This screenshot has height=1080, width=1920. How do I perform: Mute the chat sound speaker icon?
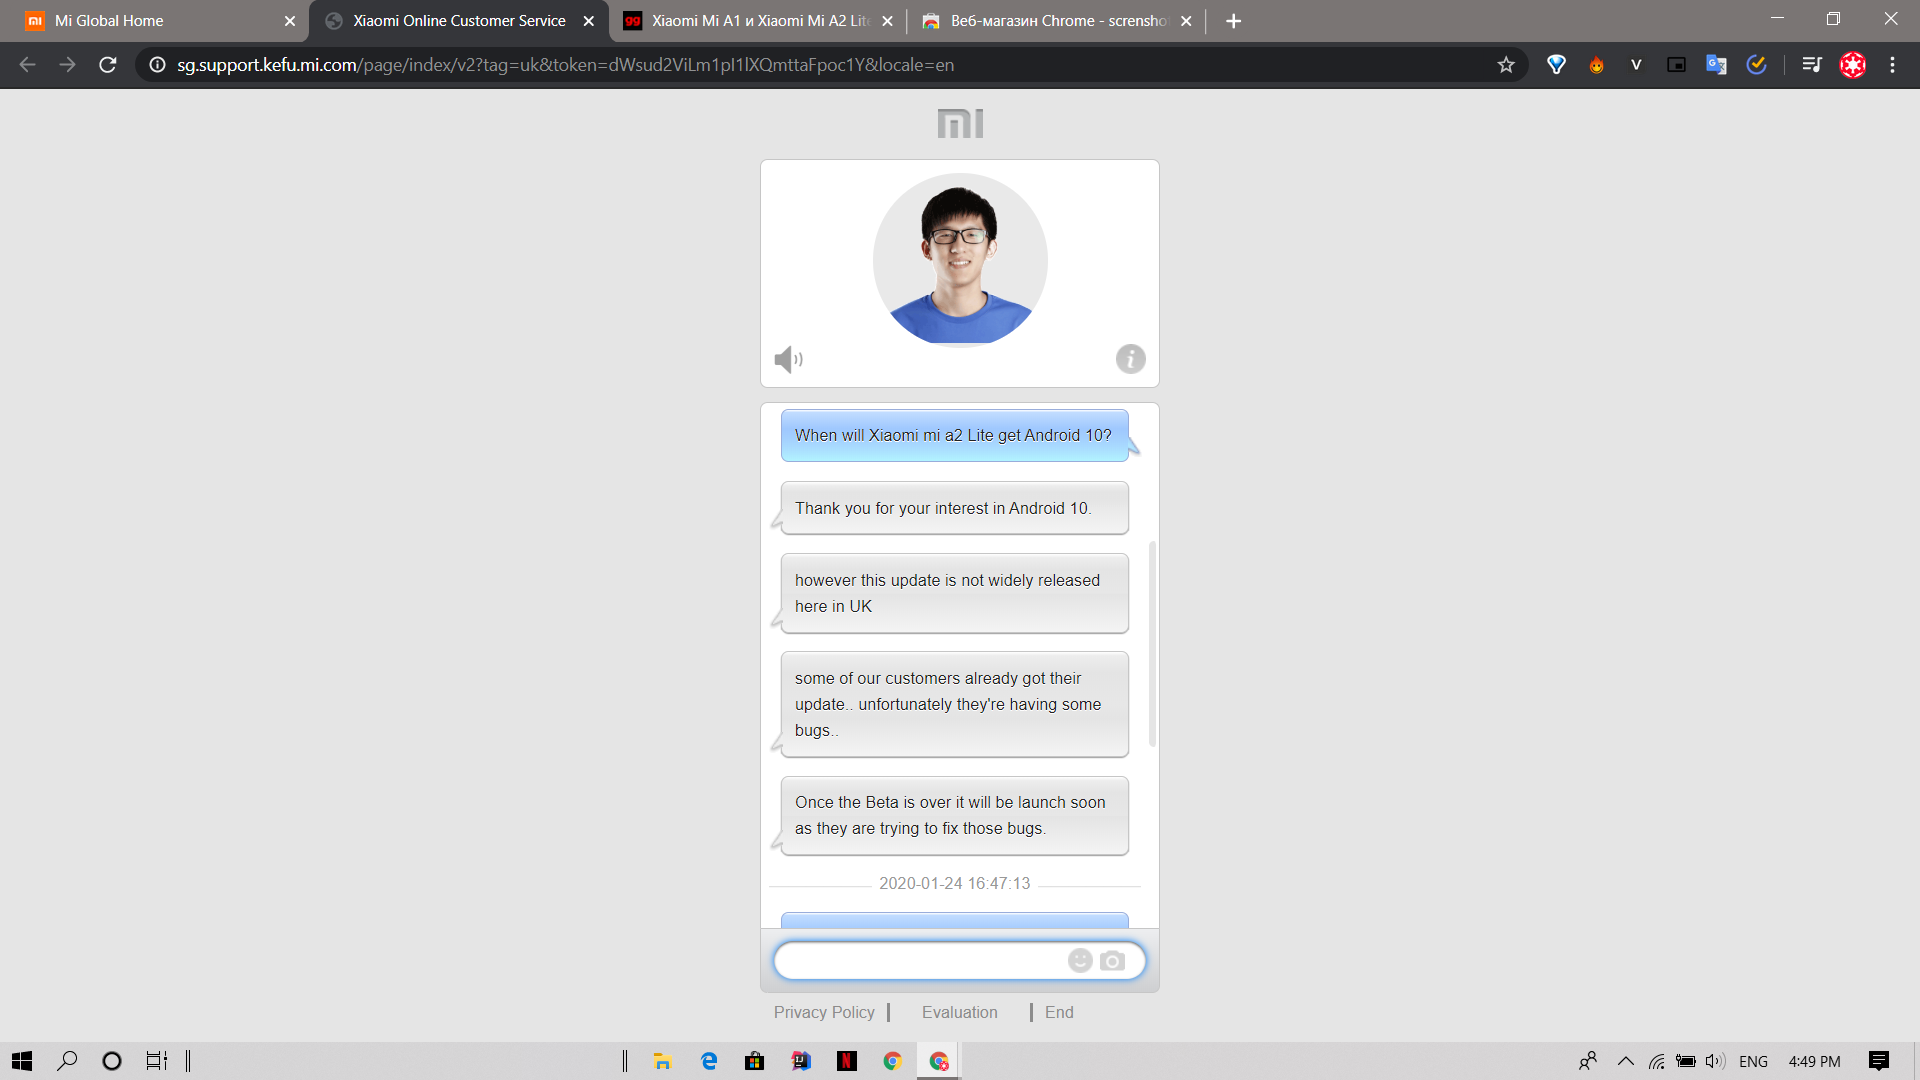(x=788, y=359)
